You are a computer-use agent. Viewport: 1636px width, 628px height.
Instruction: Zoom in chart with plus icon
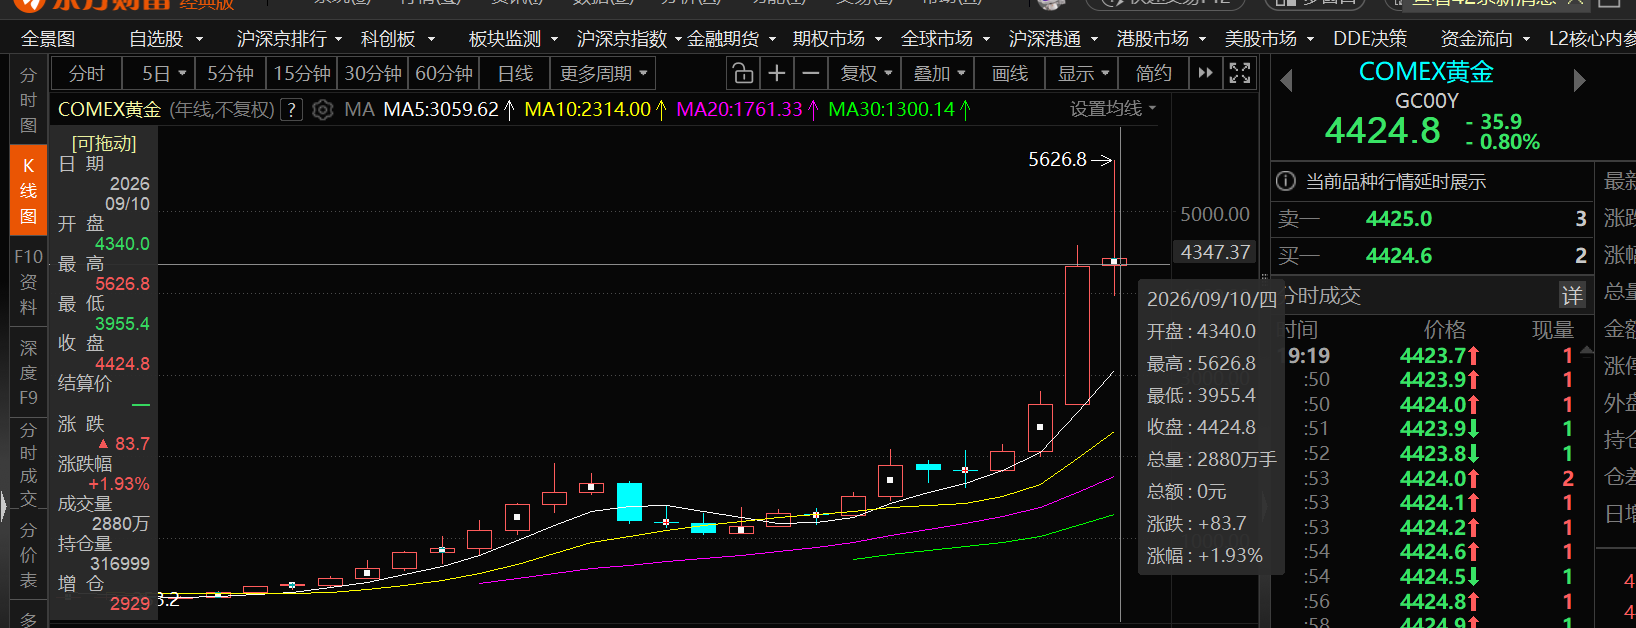[x=776, y=73]
